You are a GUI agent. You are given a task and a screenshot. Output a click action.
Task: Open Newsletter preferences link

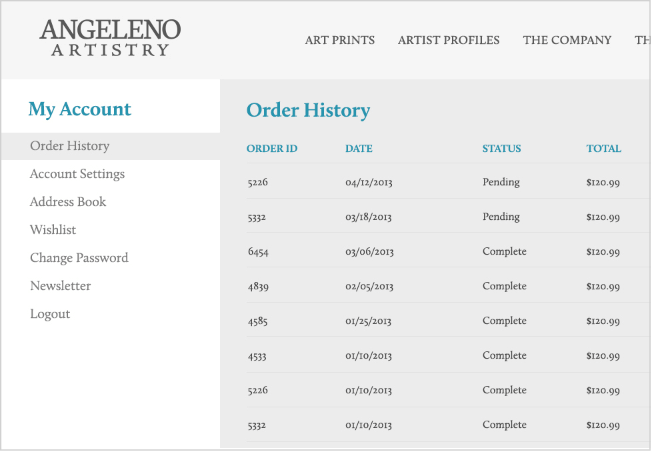tap(61, 286)
